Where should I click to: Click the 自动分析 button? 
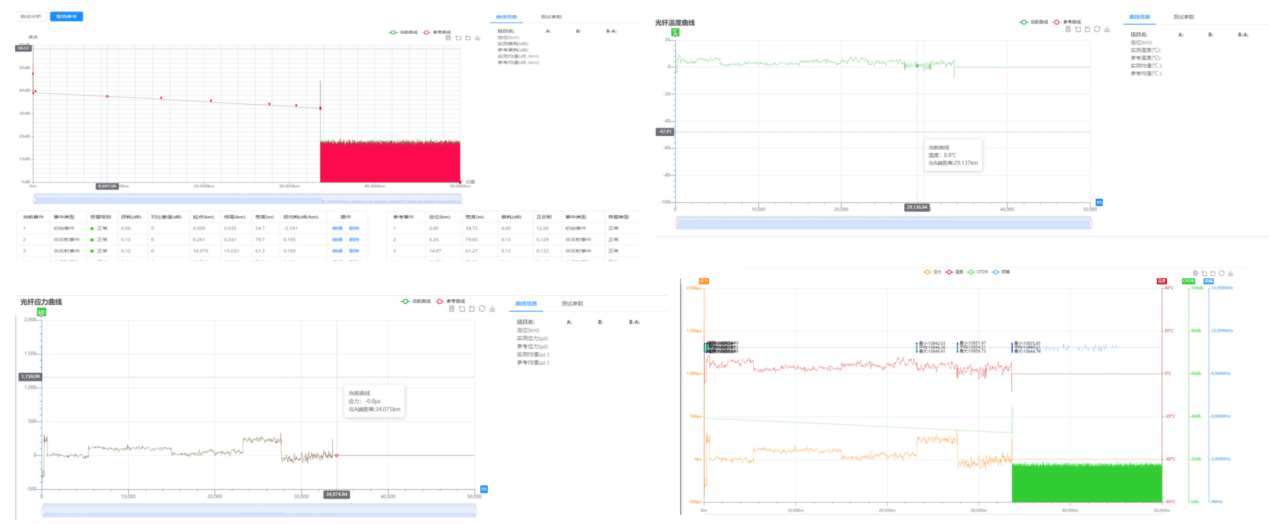coord(31,17)
